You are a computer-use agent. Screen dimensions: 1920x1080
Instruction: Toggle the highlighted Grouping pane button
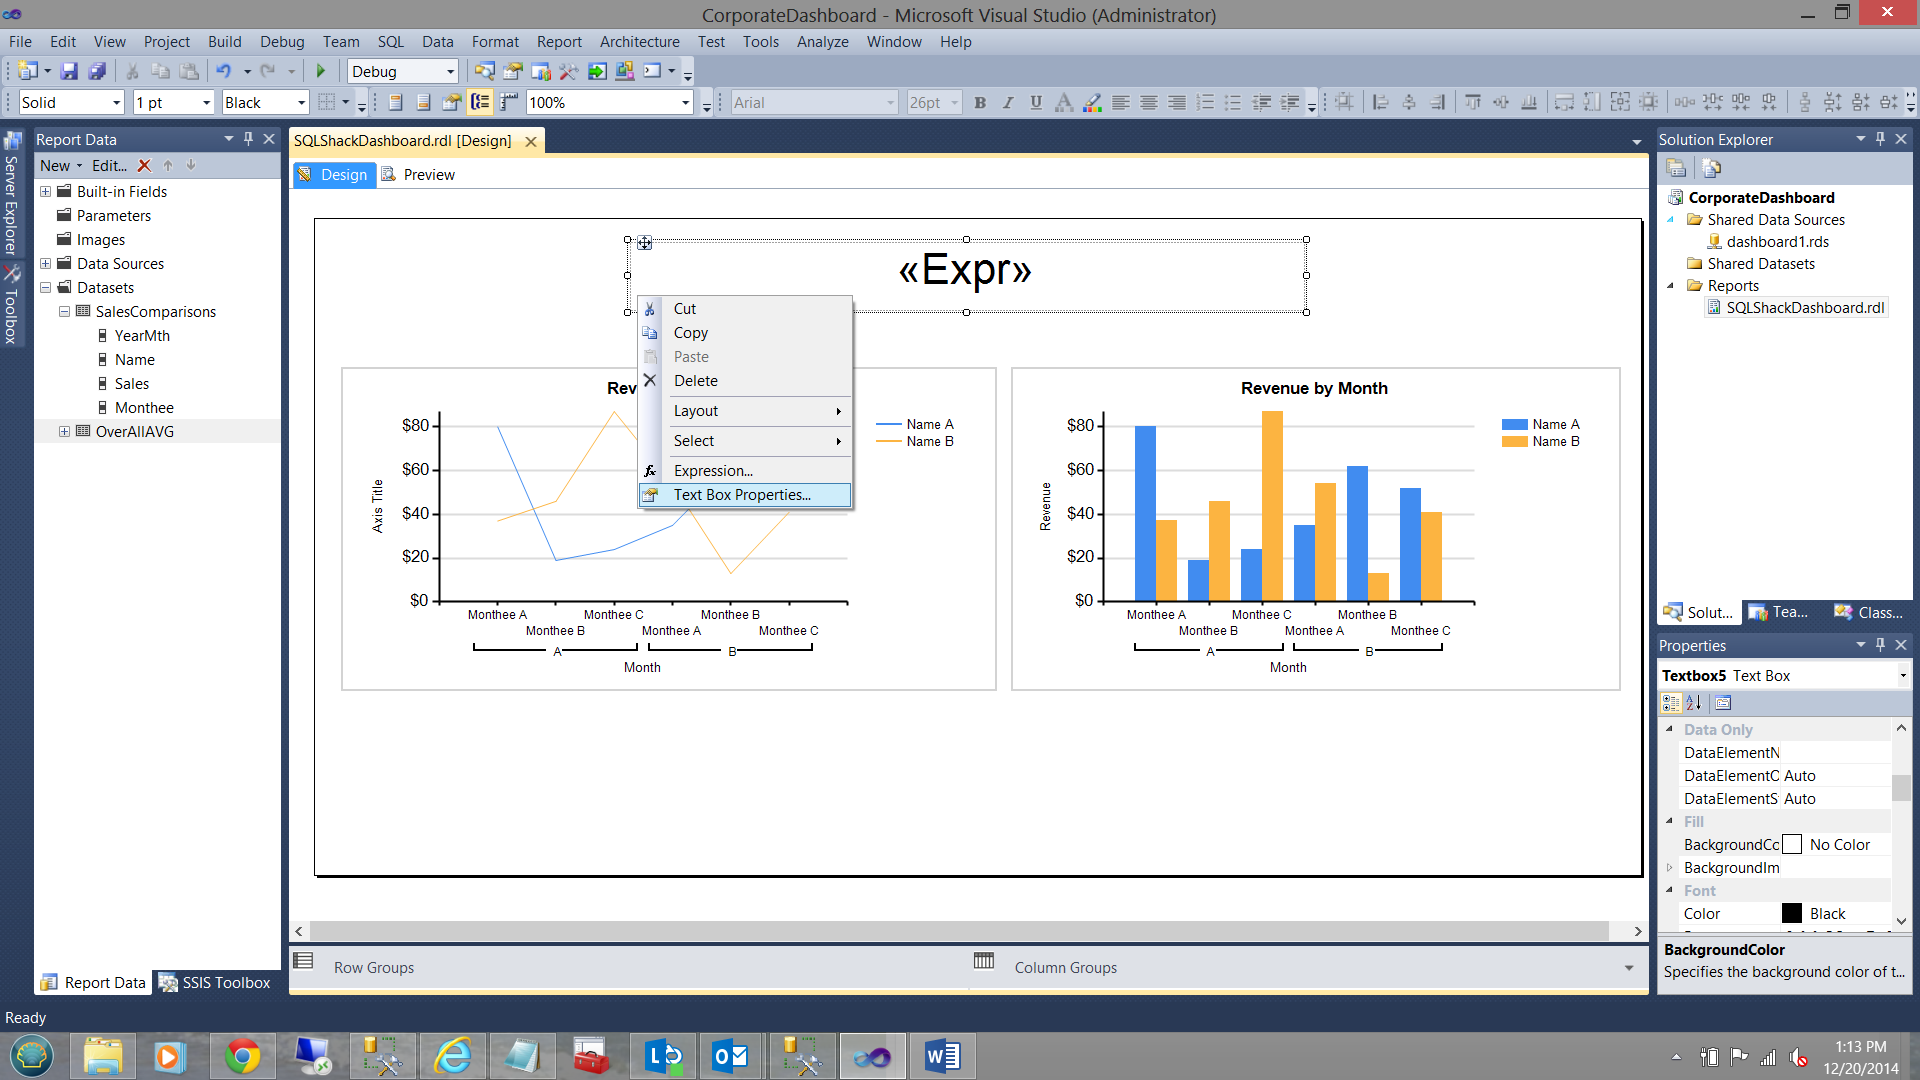tap(480, 102)
